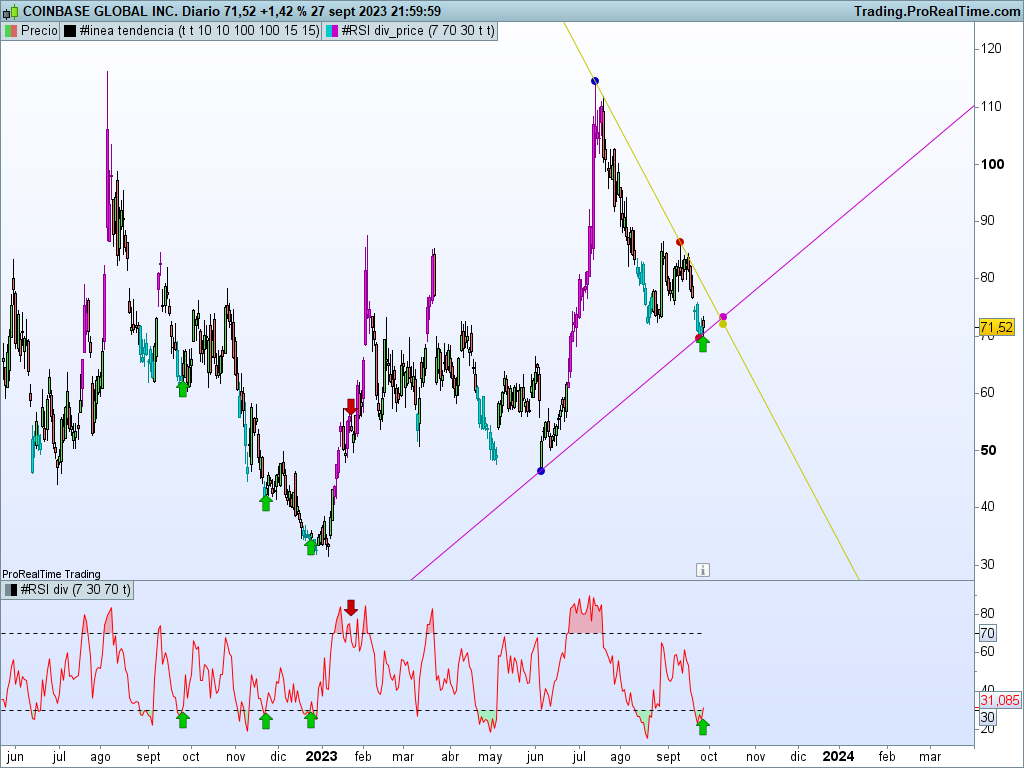This screenshot has width=1024, height=768.
Task: Click the red 31,085 RSI value label
Action: pos(1000,700)
